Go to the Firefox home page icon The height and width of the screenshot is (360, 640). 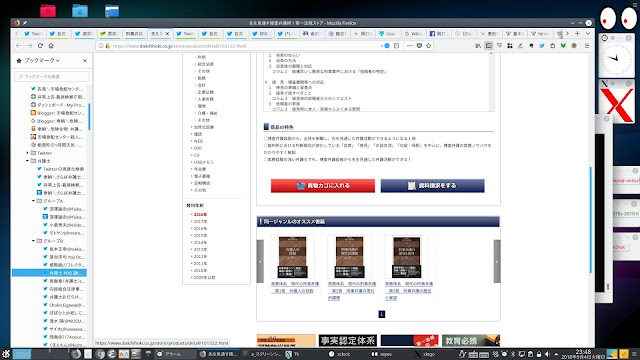tap(51, 46)
